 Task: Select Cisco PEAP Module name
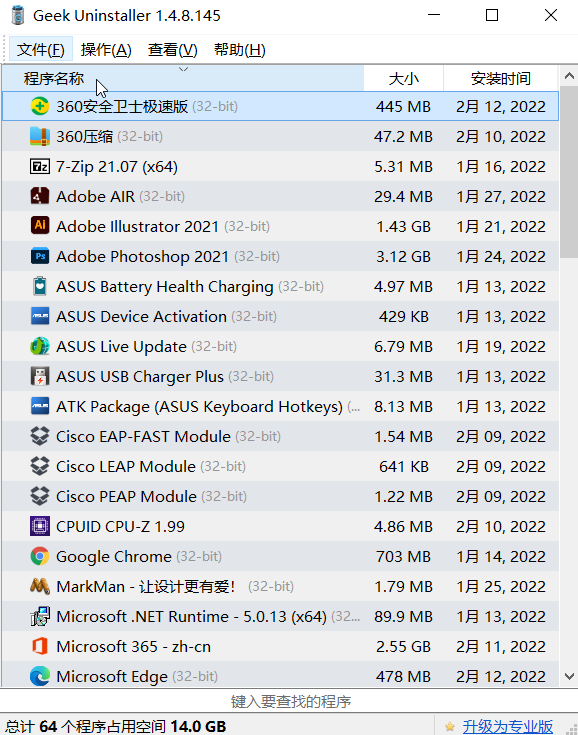(126, 496)
